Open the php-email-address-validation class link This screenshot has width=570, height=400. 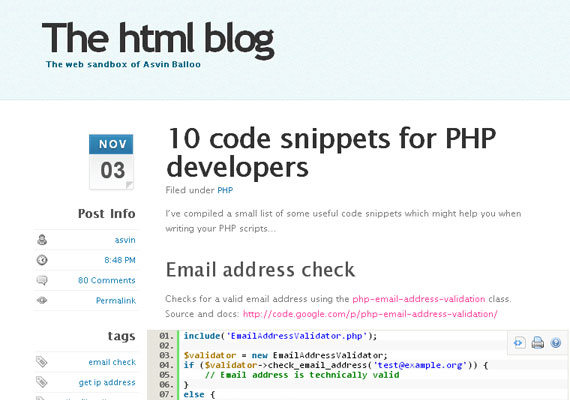[x=419, y=299]
